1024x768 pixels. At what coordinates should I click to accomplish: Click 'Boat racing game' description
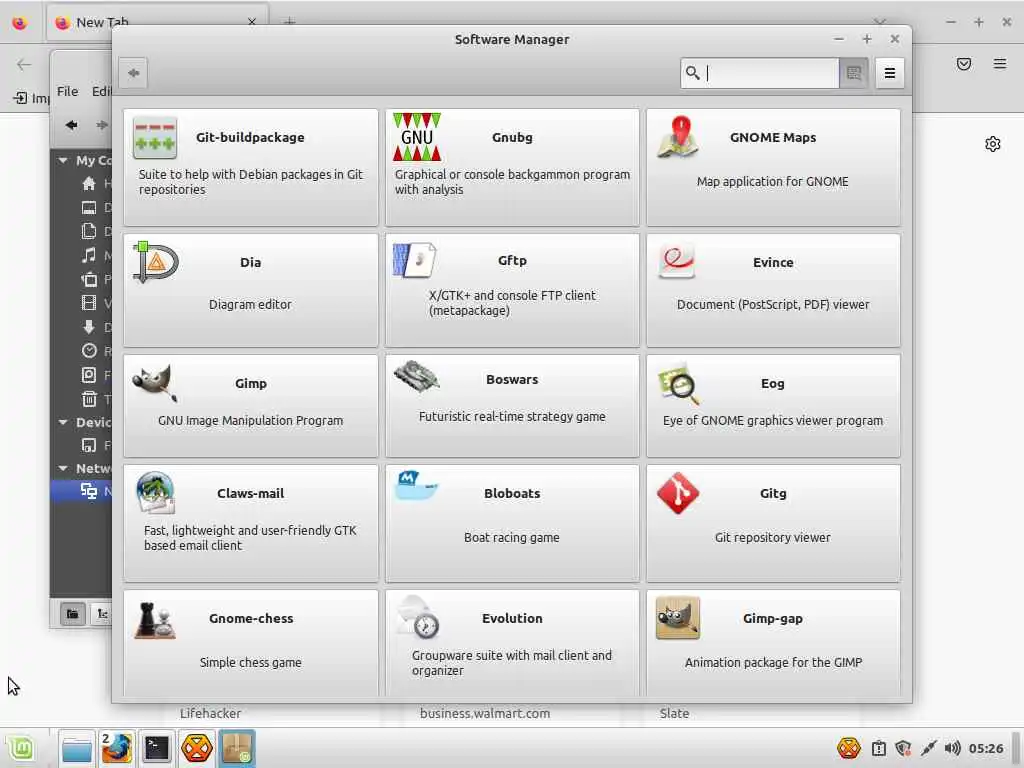tap(511, 537)
